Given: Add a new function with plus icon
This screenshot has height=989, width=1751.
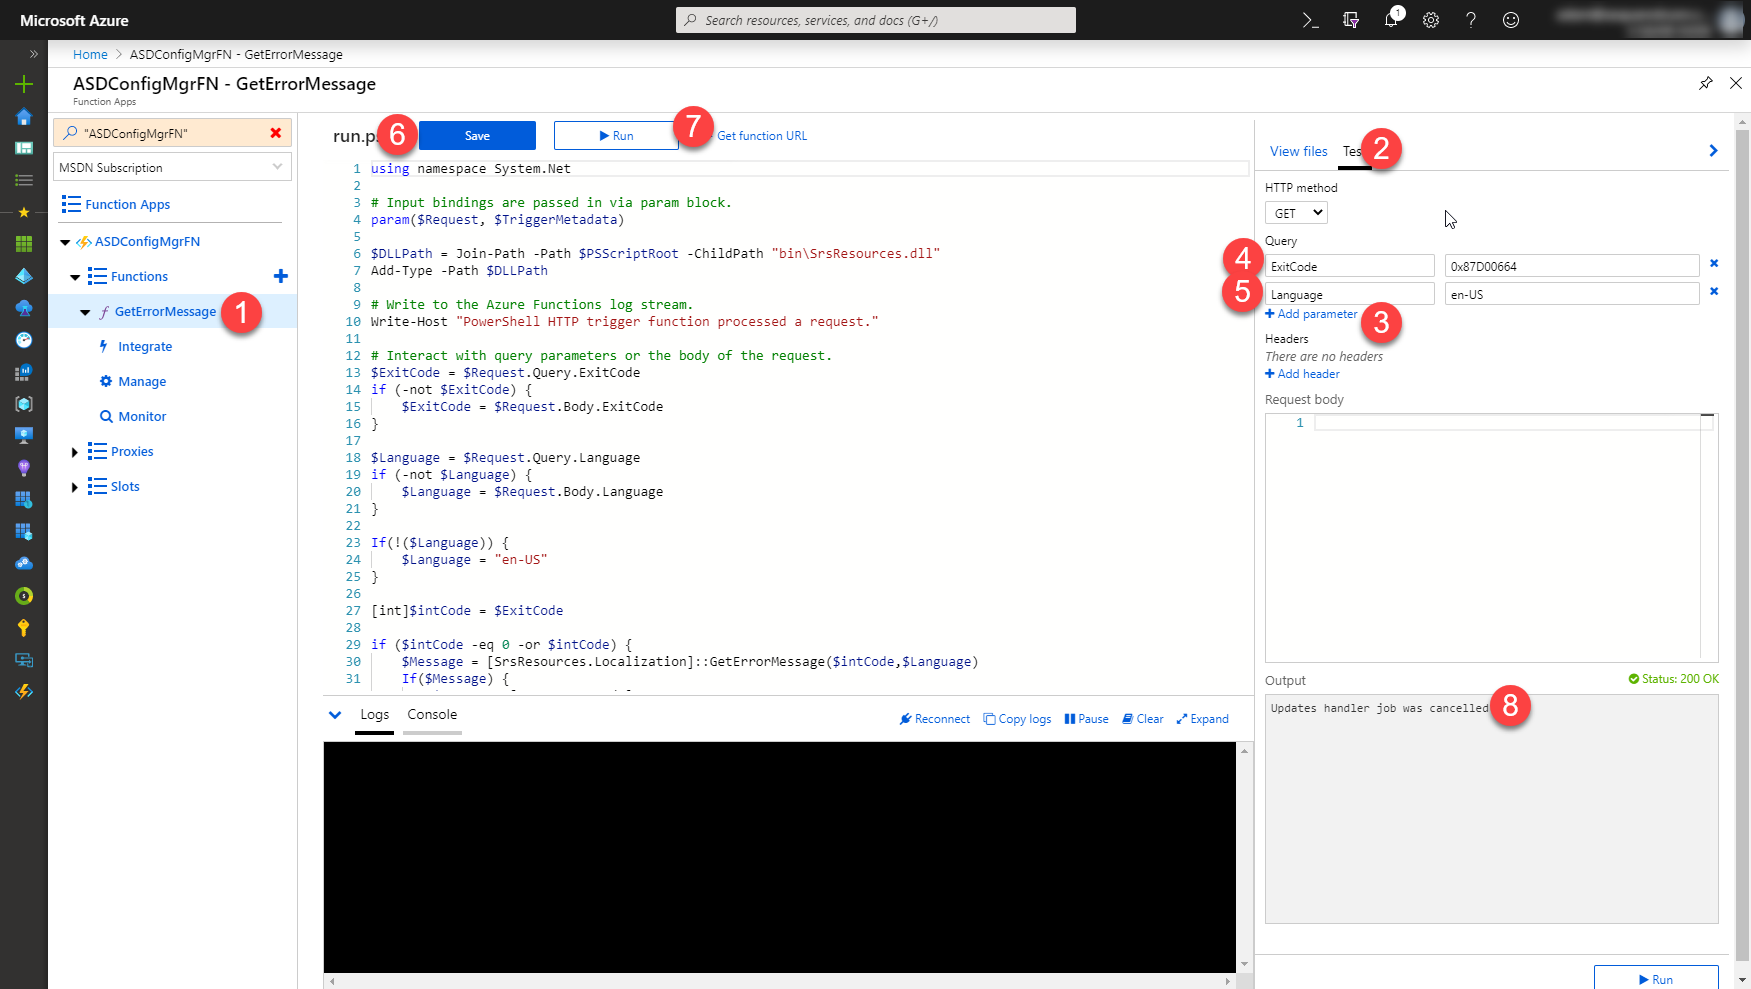Looking at the screenshot, I should 281,276.
